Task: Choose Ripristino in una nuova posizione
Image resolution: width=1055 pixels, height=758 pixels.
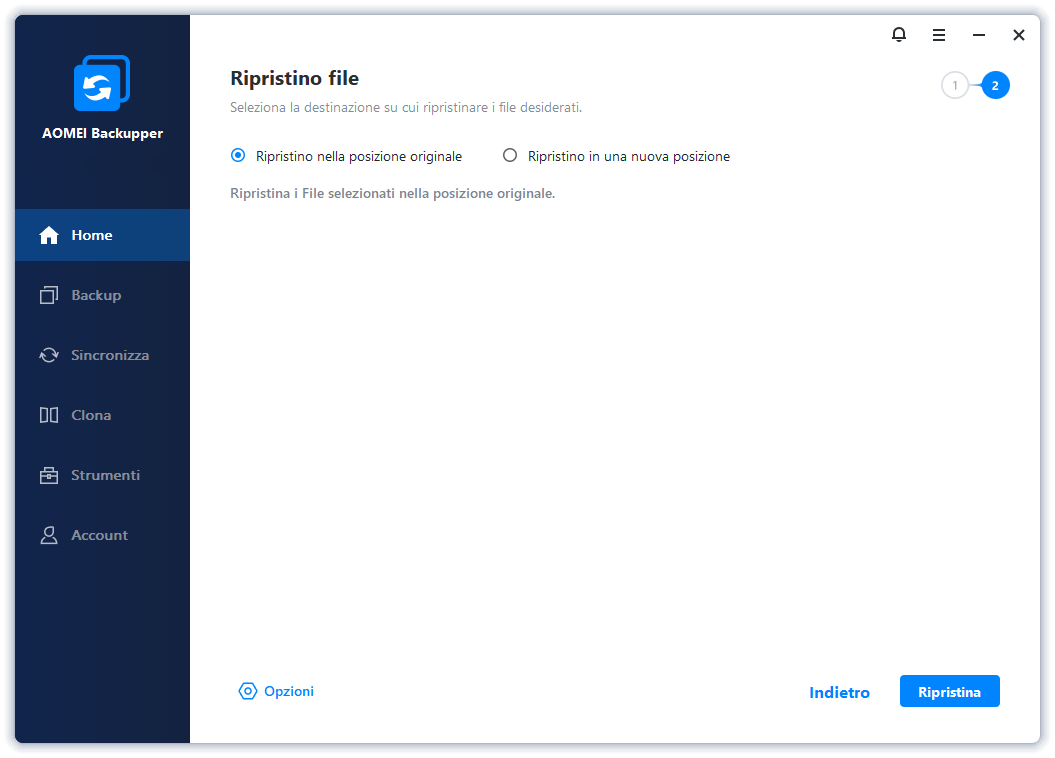Action: click(x=510, y=156)
